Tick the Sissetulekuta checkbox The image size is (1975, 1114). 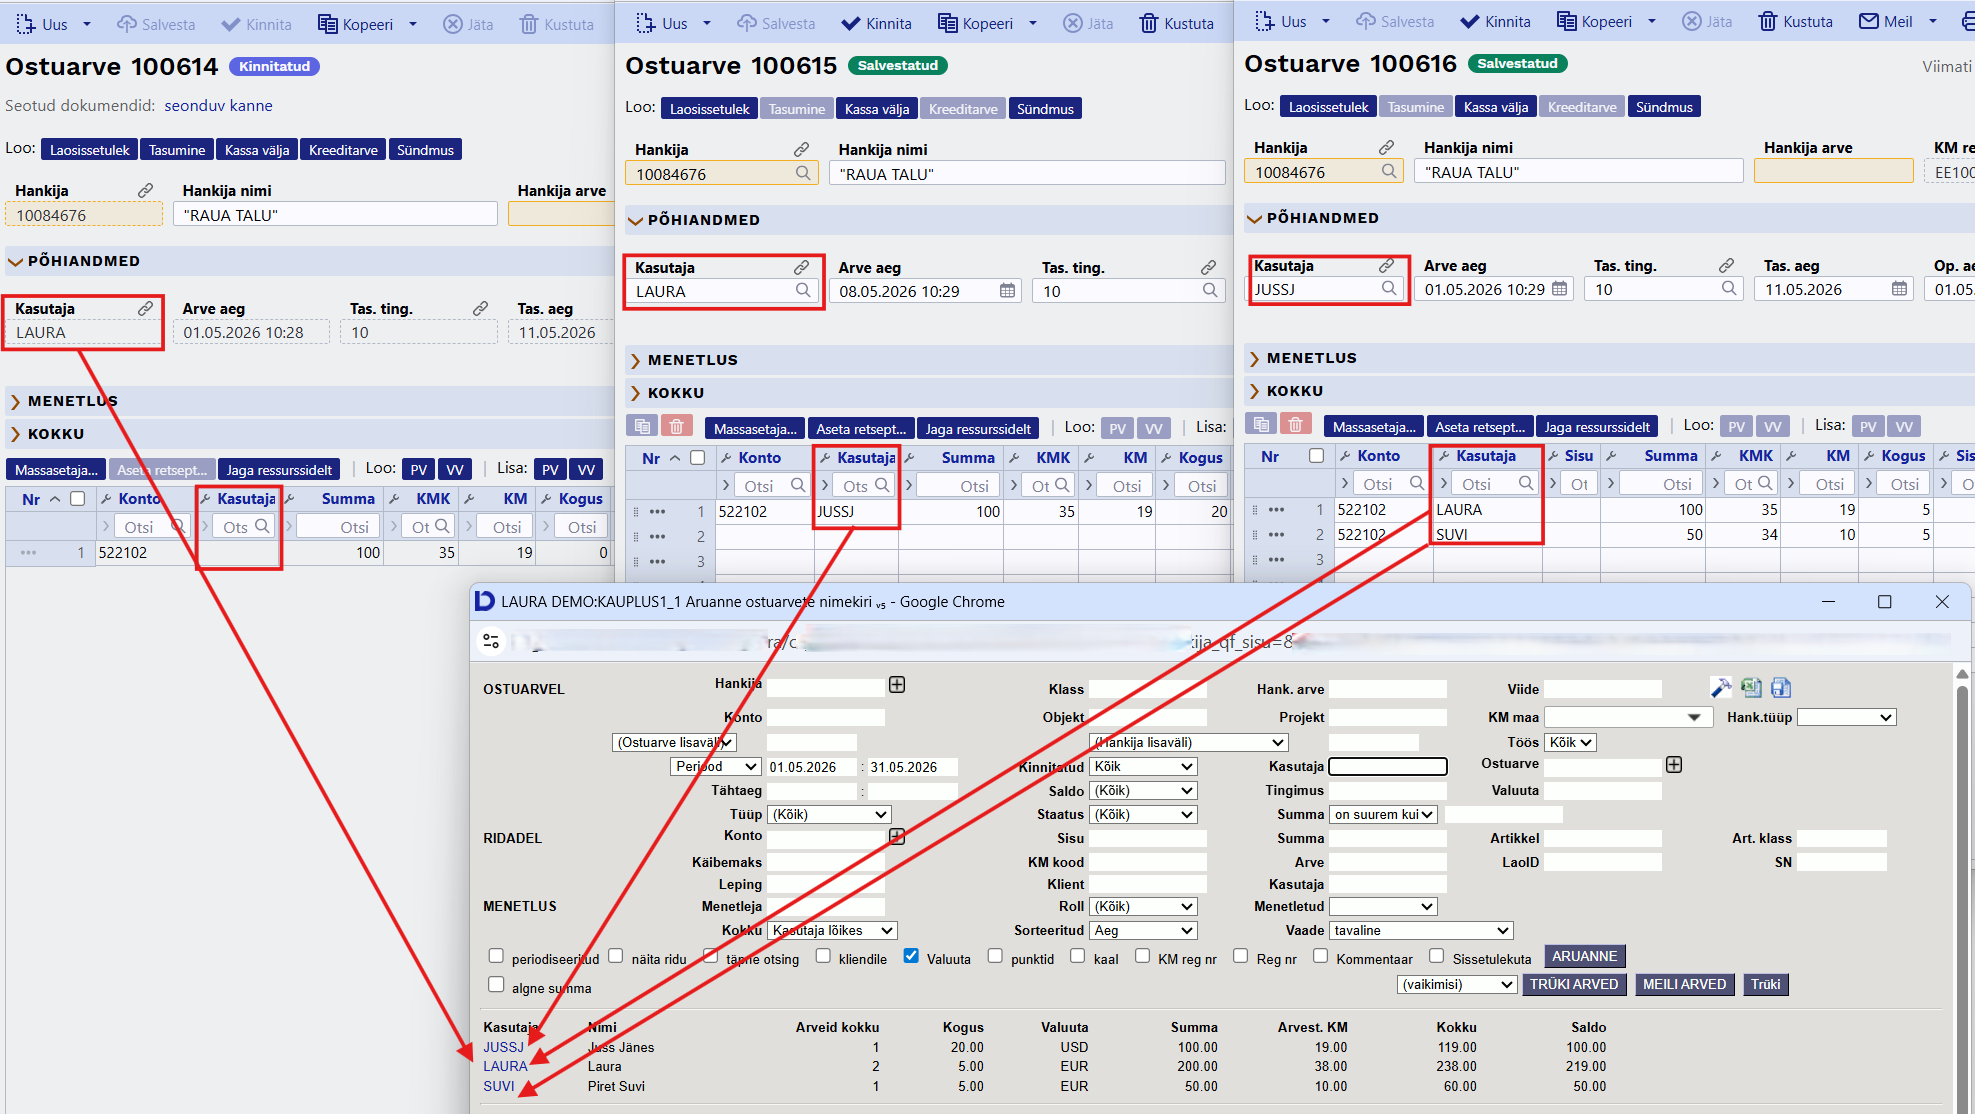point(1437,956)
